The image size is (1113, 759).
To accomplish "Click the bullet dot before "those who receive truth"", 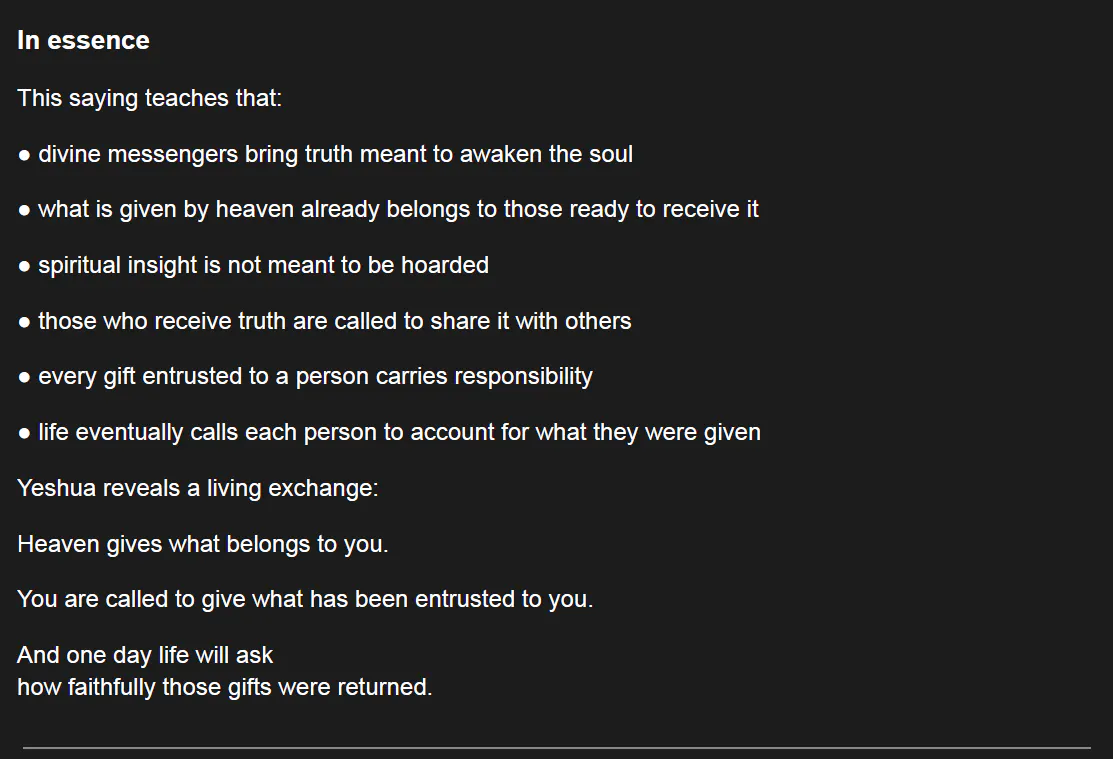I will 25,322.
